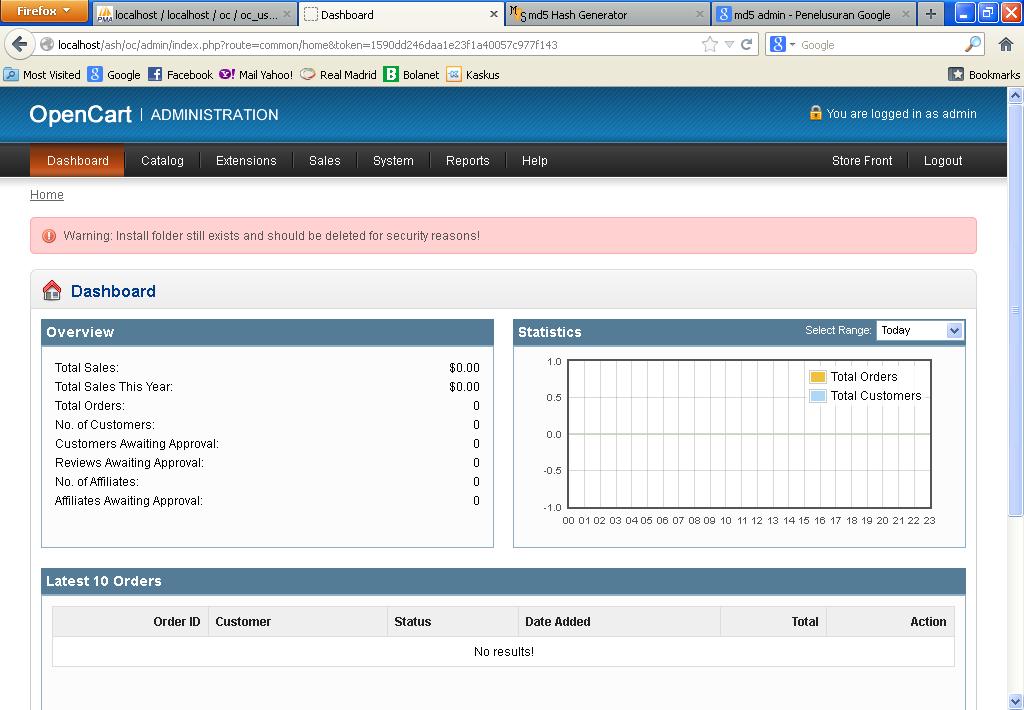Image resolution: width=1024 pixels, height=710 pixels.
Task: Open the Select Range dropdown
Action: point(920,331)
